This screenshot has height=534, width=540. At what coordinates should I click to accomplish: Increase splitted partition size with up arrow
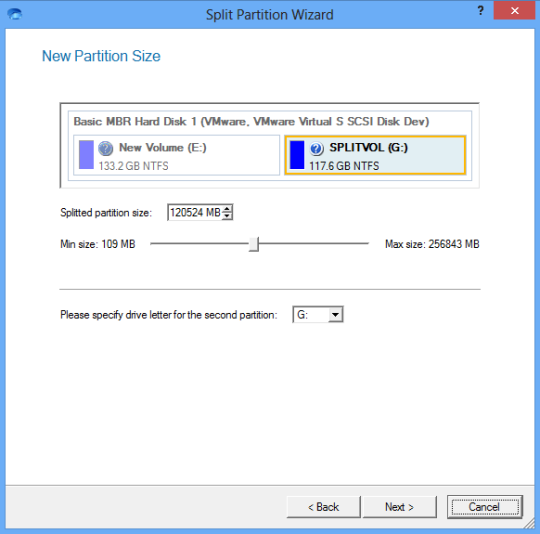point(227,209)
